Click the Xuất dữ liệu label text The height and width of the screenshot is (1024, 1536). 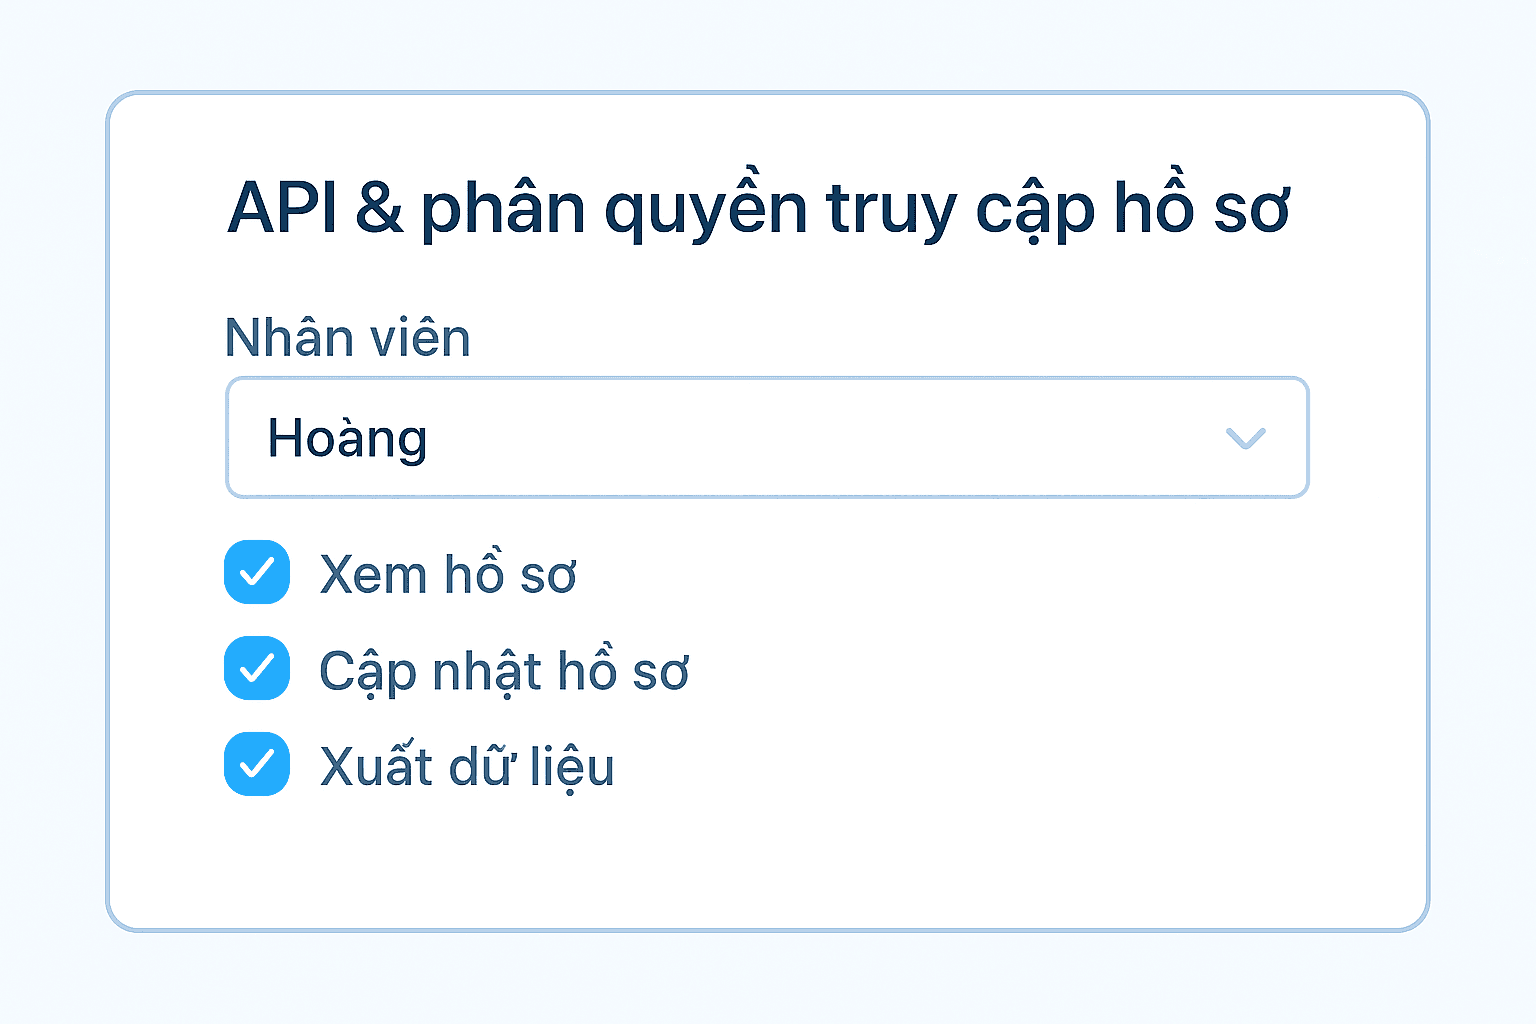coord(466,767)
